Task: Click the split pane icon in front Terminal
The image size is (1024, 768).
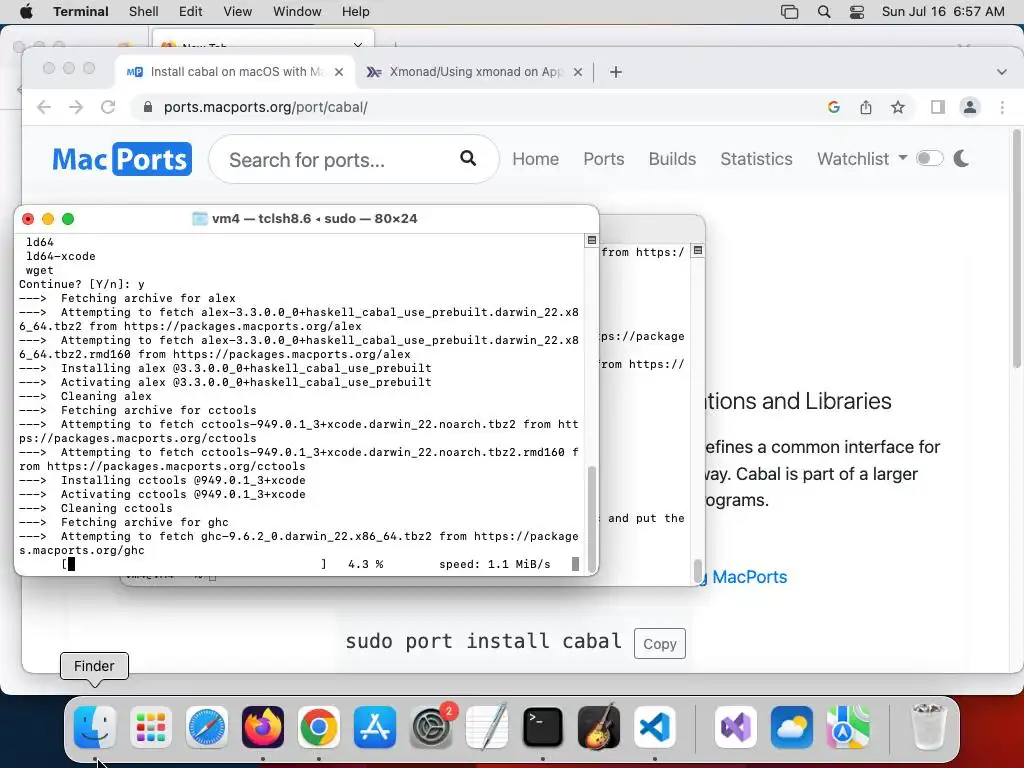Action: (x=592, y=240)
